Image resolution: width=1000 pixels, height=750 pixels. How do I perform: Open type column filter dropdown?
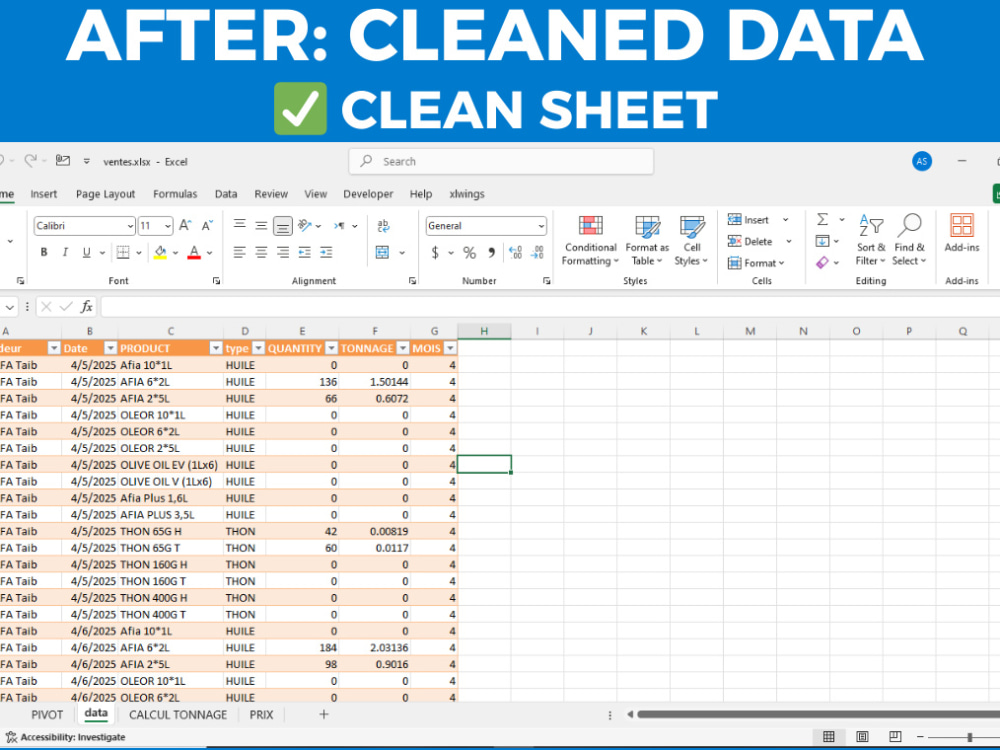point(258,348)
